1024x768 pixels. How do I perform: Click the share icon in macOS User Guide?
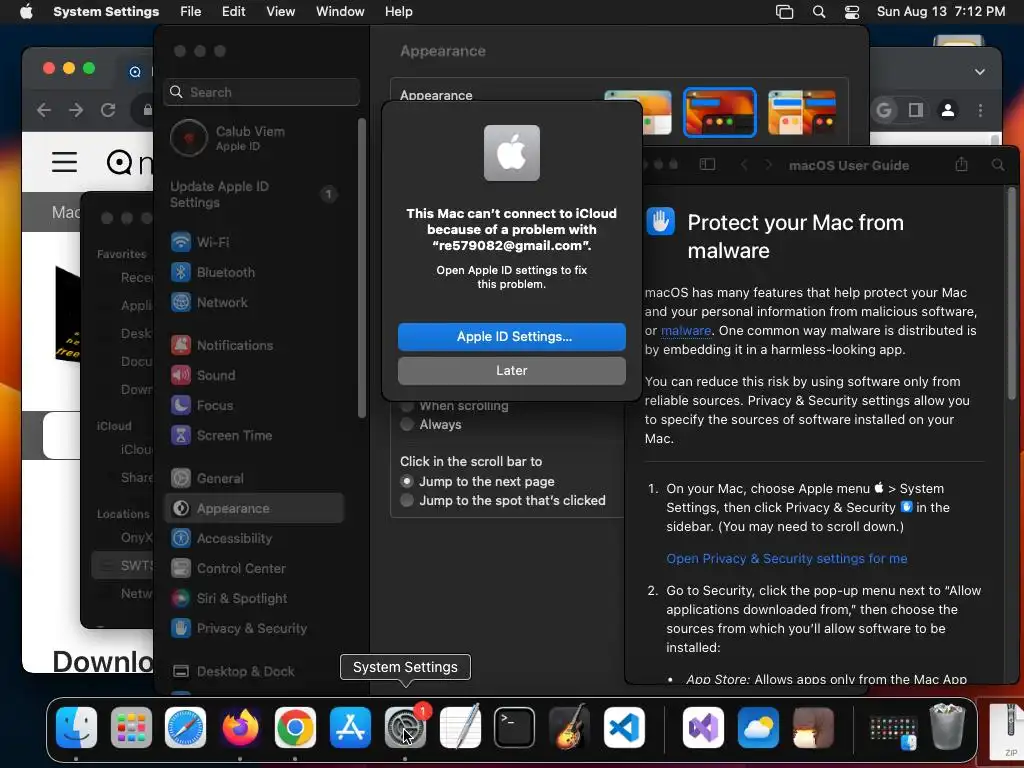coord(961,165)
